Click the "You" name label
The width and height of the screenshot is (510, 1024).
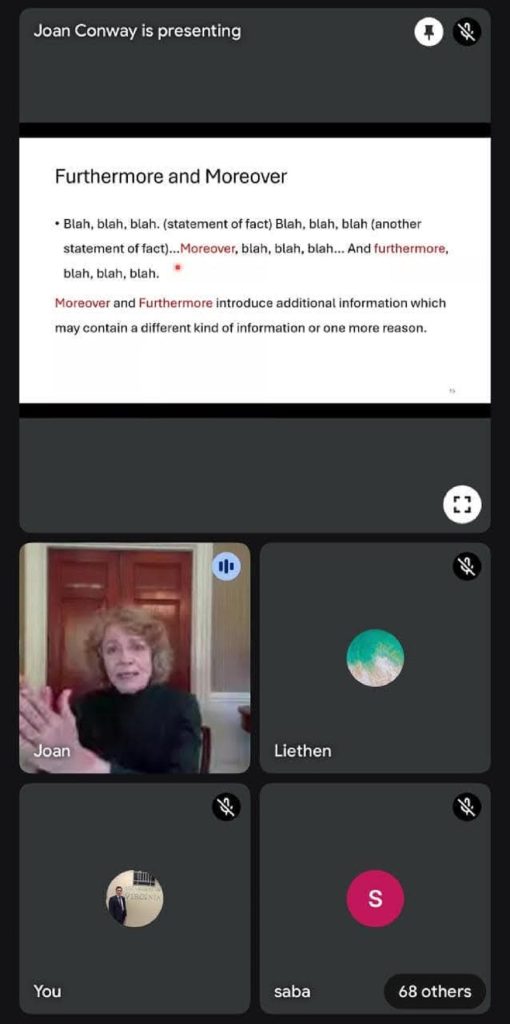tap(47, 991)
